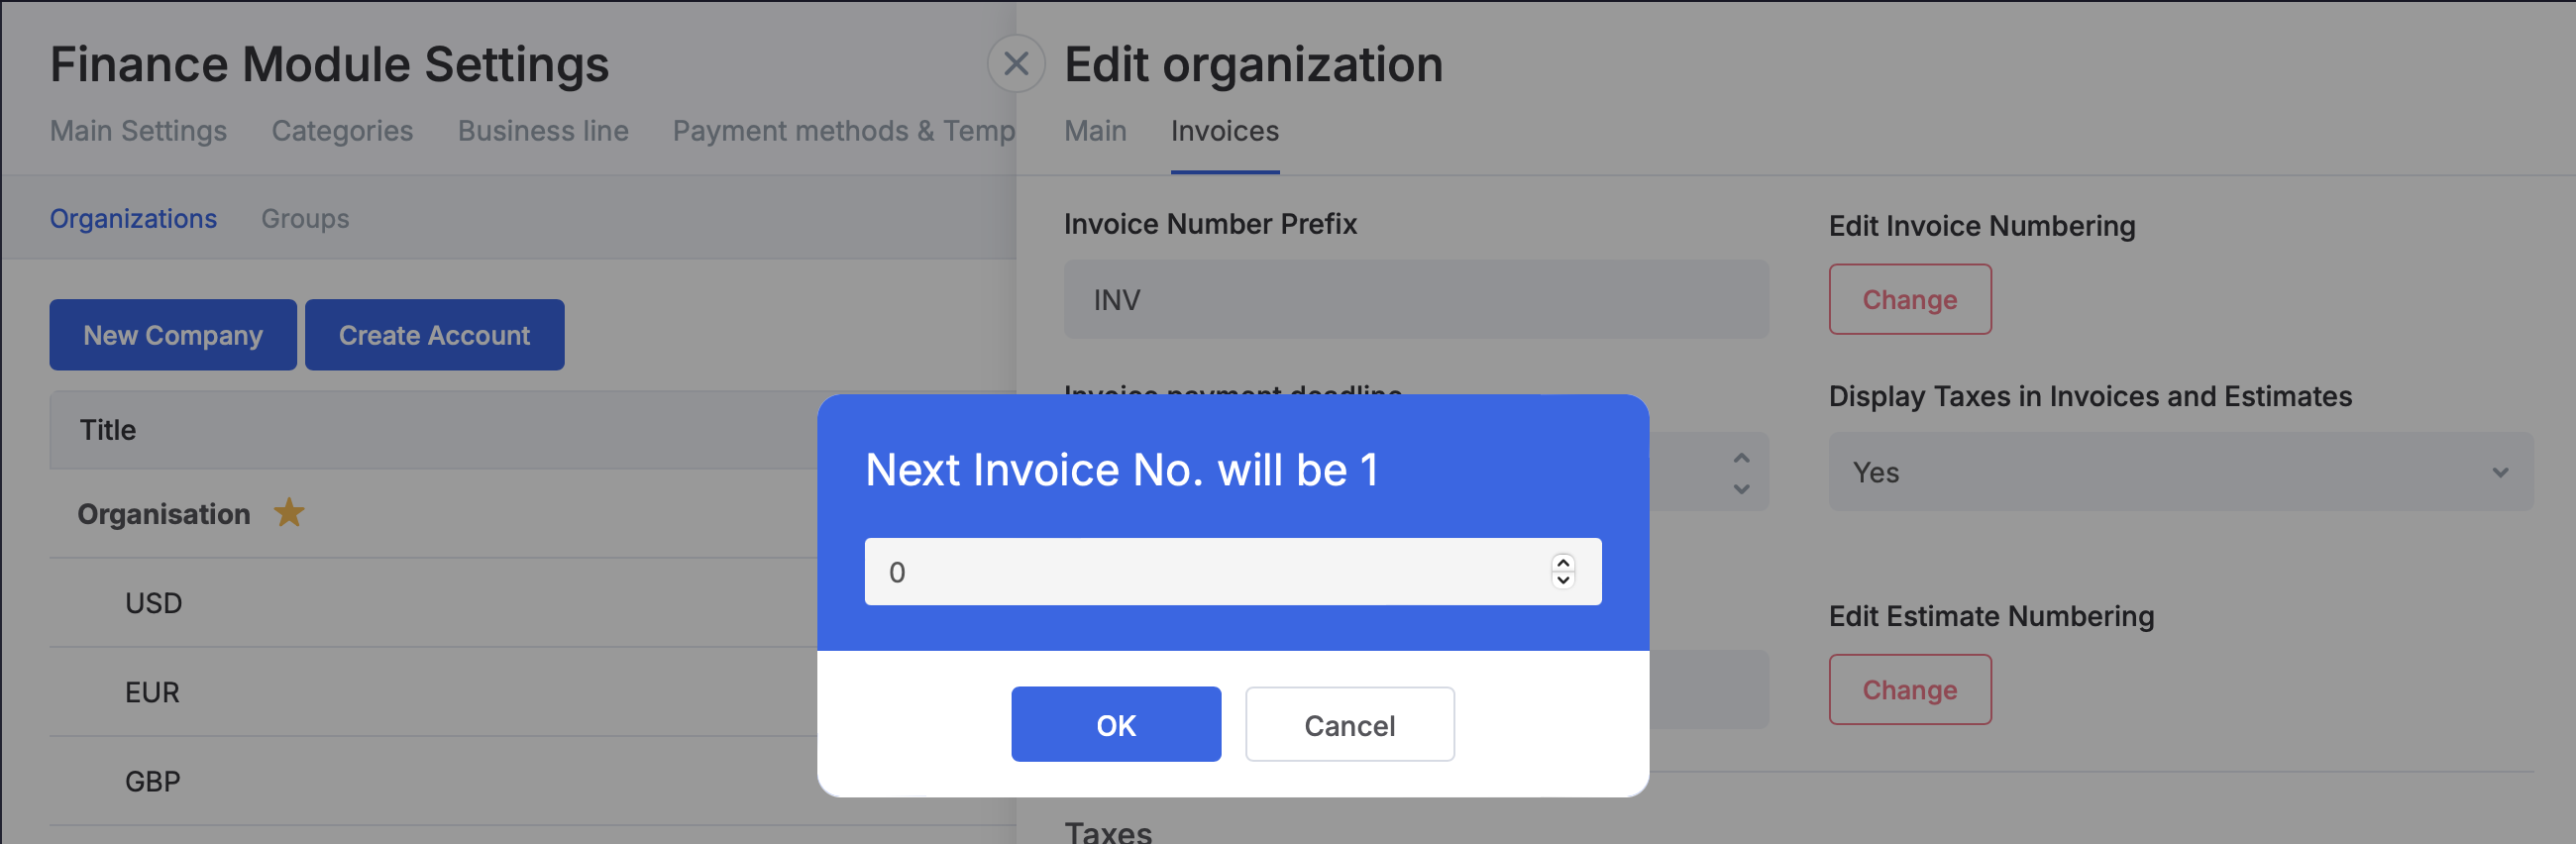Switch to the Main tab
Screen dimensions: 2576x844
1095,131
